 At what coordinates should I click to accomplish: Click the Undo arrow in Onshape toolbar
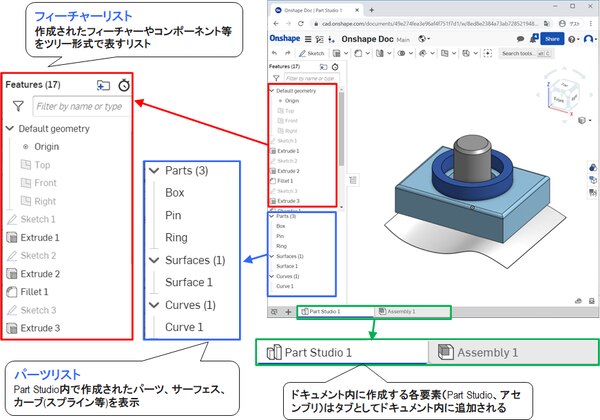coord(274,53)
